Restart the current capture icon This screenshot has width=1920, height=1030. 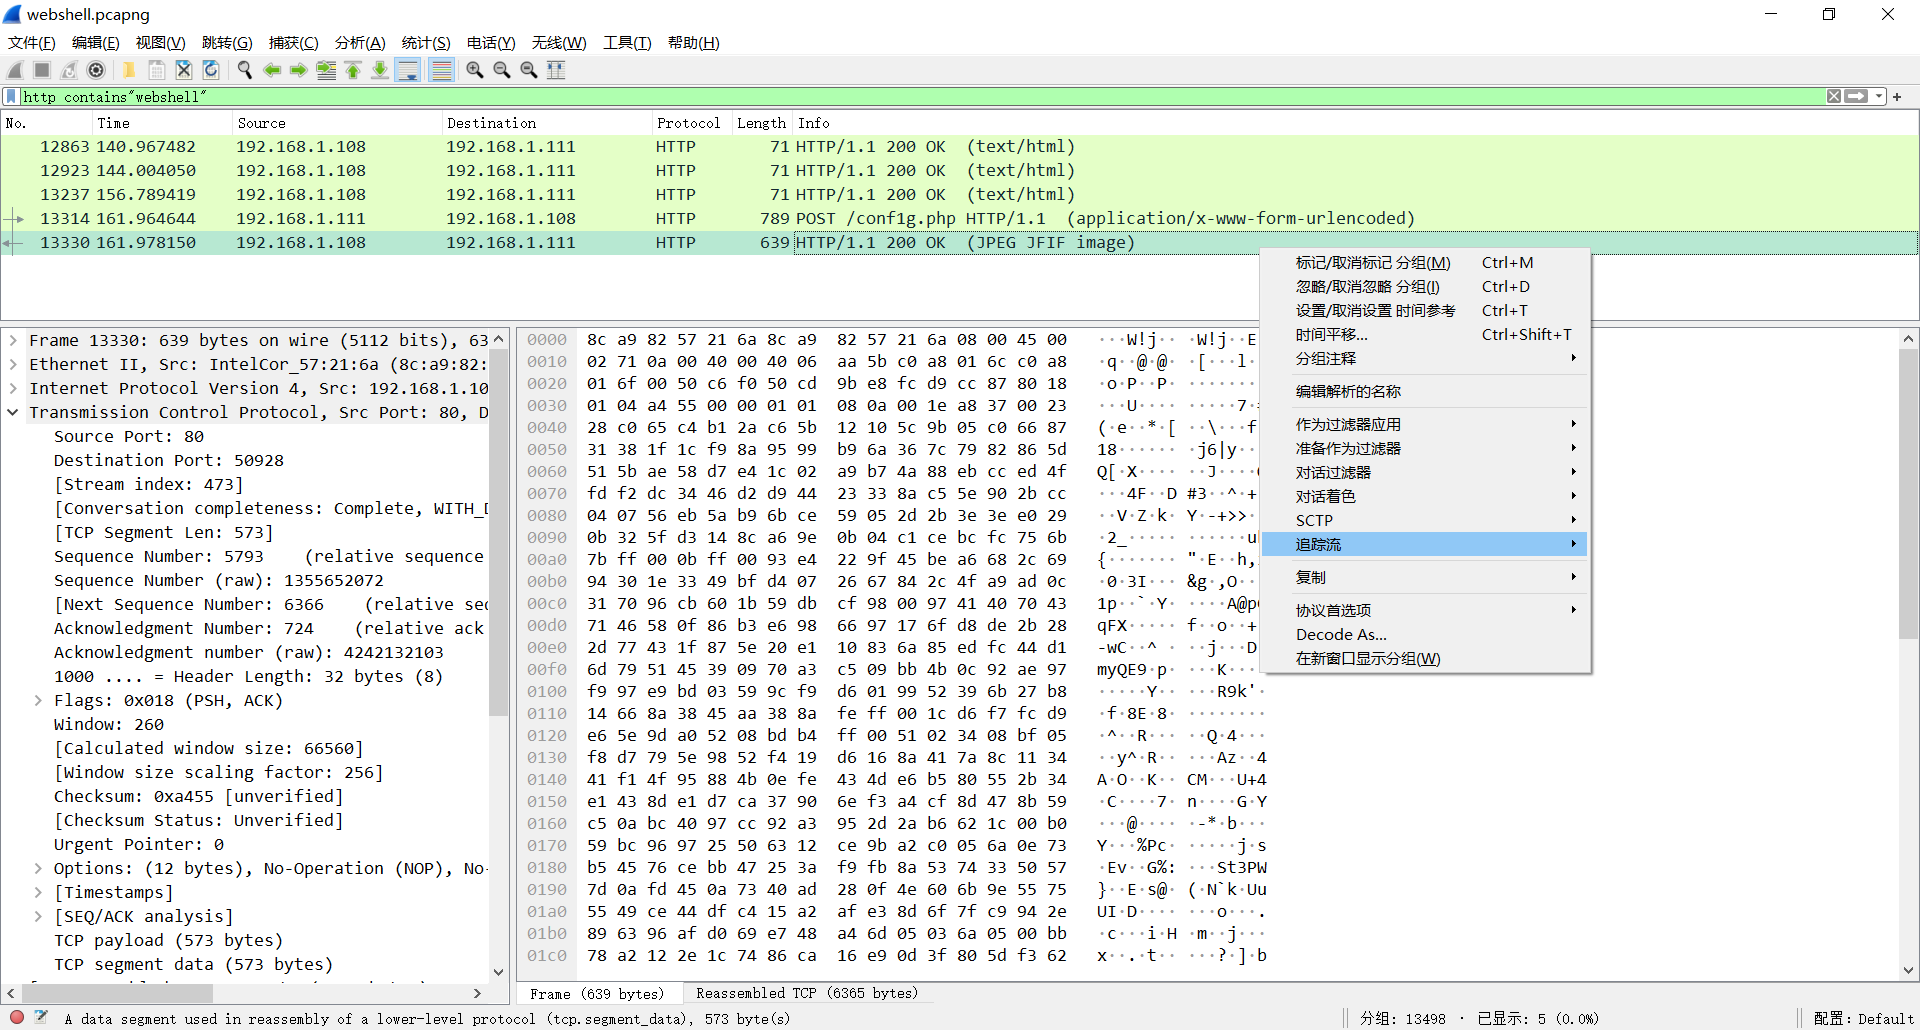pyautogui.click(x=69, y=70)
